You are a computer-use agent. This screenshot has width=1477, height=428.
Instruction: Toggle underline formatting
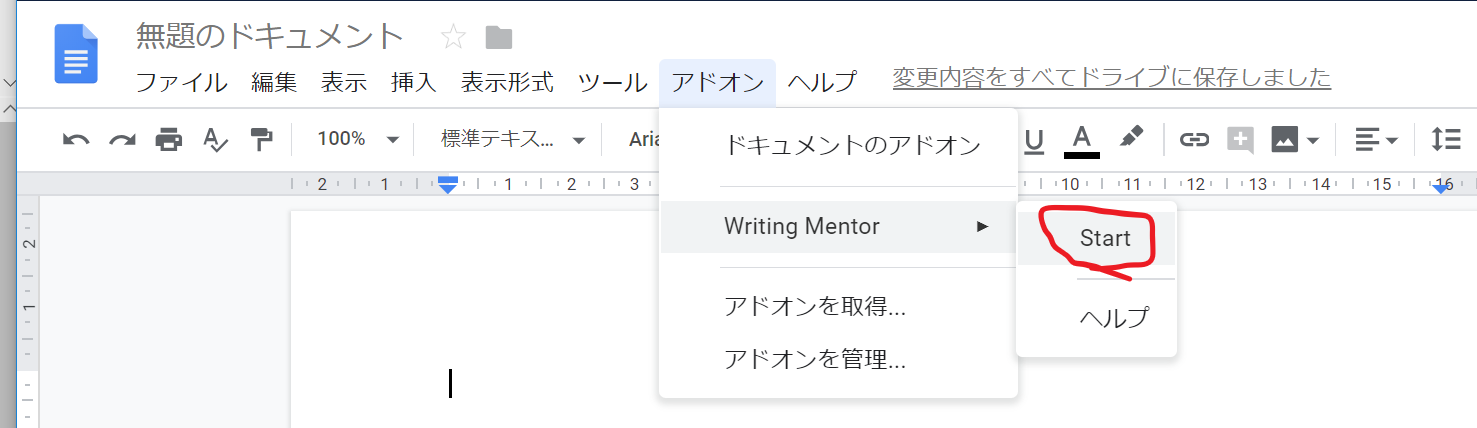coord(1034,140)
